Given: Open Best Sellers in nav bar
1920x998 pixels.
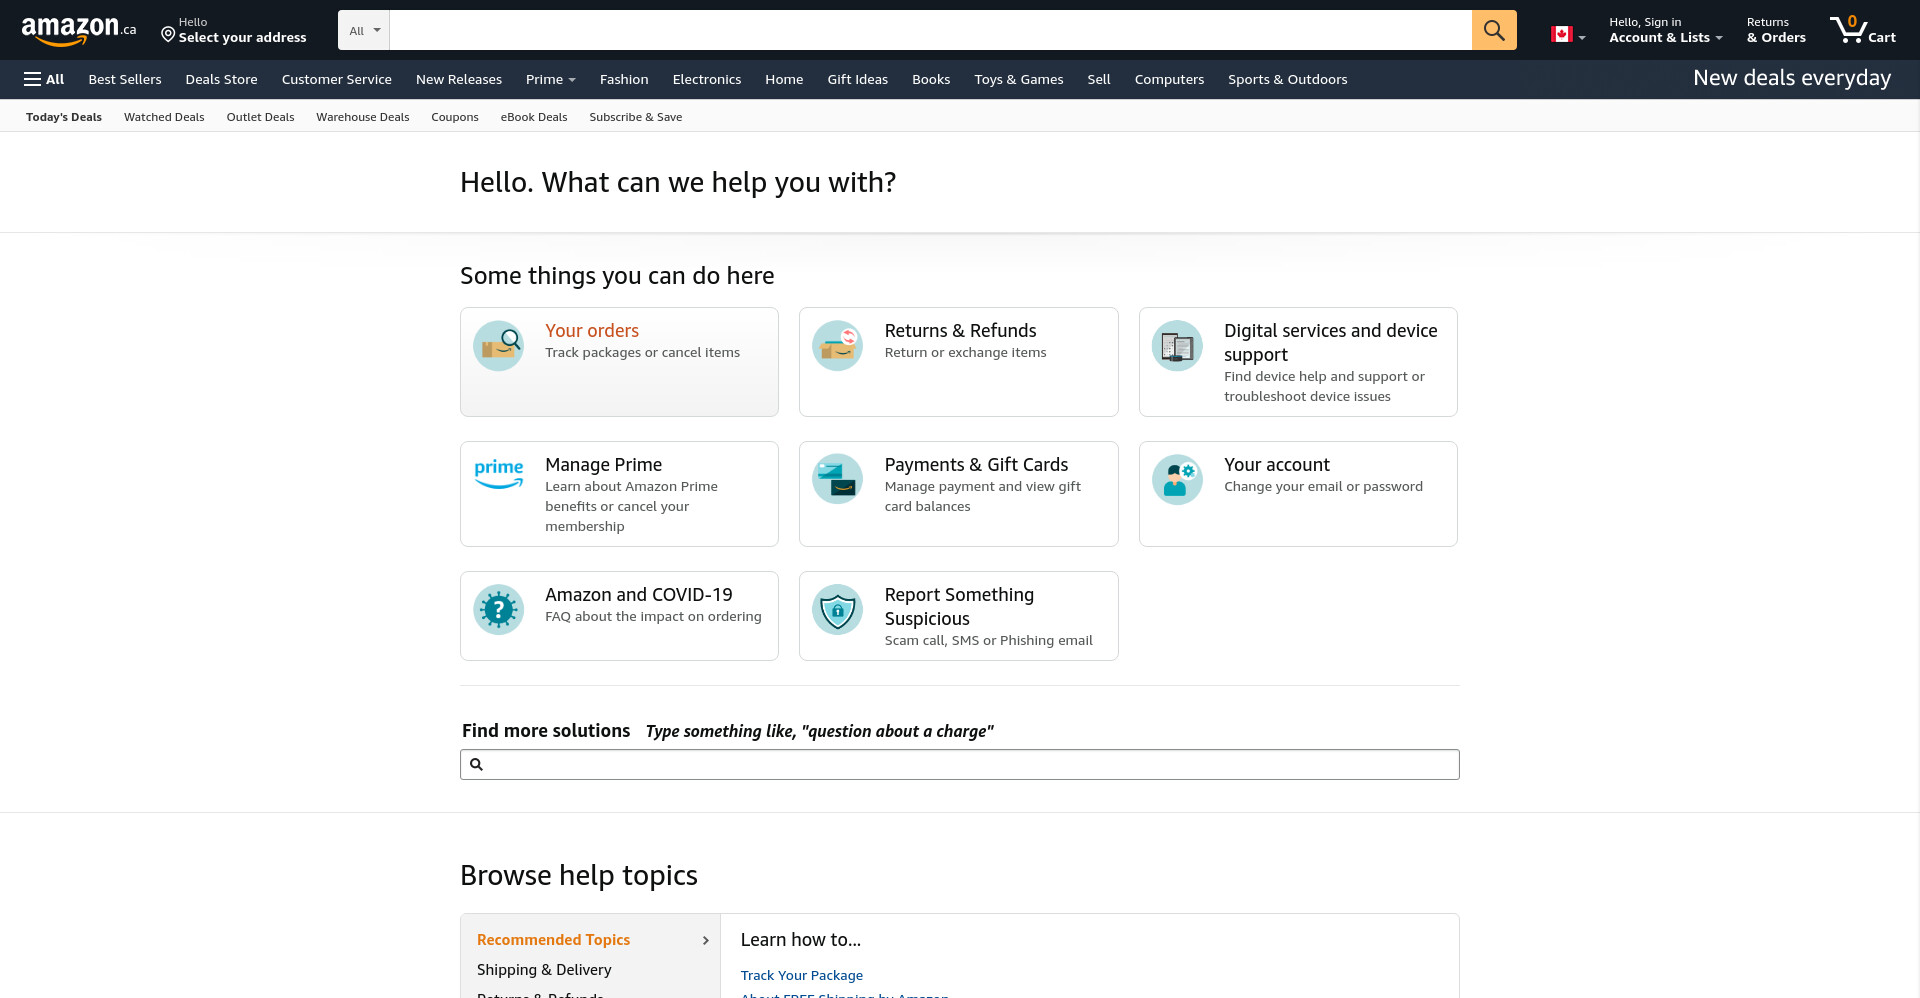Looking at the screenshot, I should pyautogui.click(x=125, y=79).
